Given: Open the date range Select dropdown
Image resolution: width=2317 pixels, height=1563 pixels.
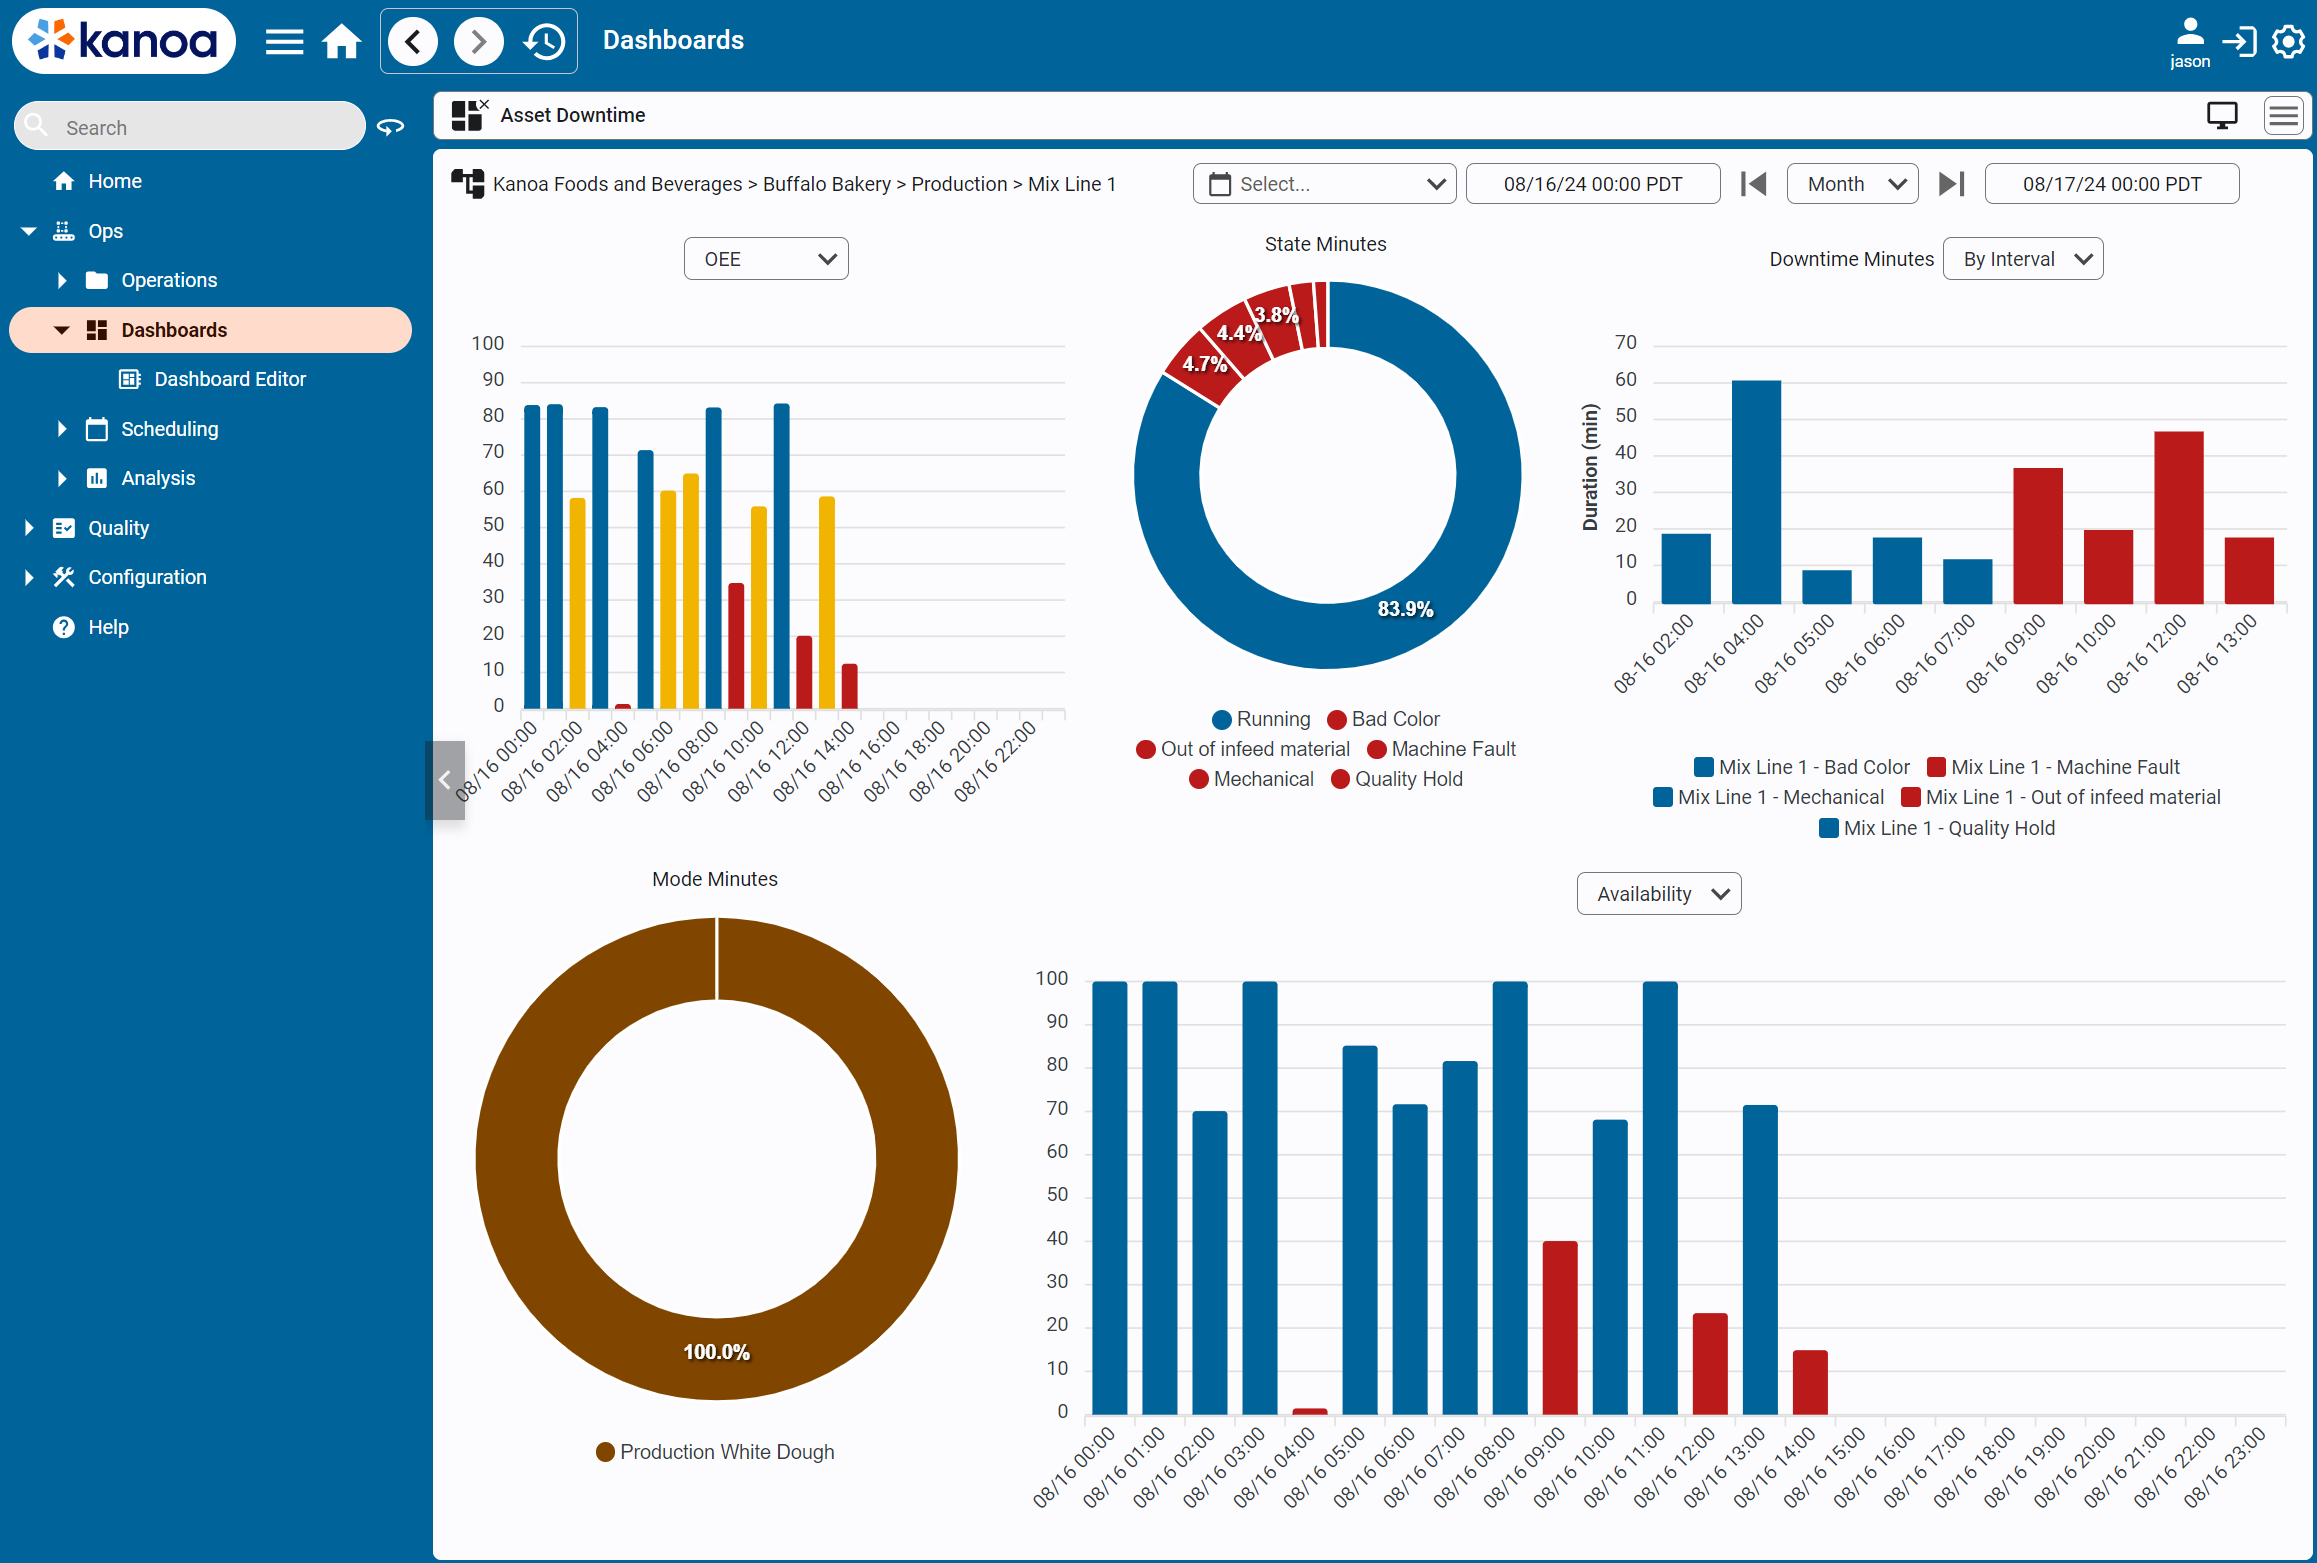Looking at the screenshot, I should [1324, 184].
